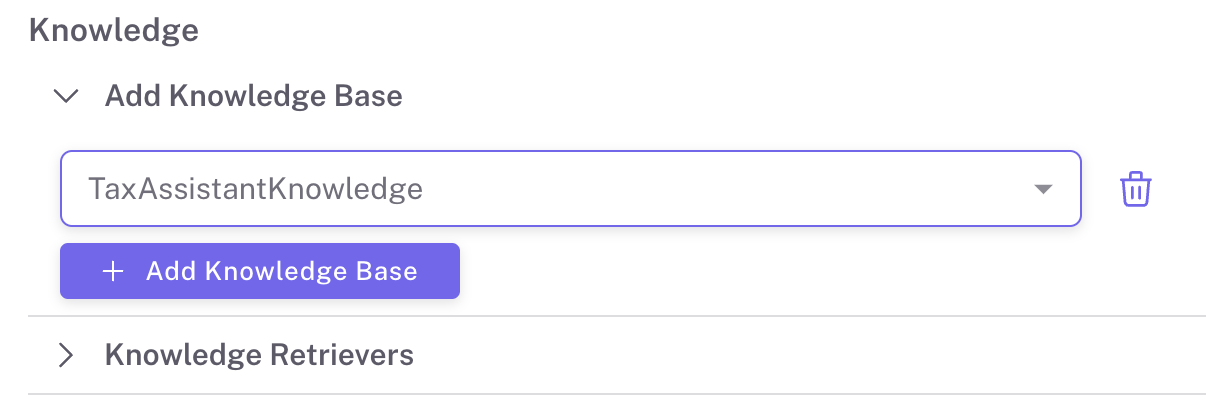This screenshot has width=1232, height=414.
Task: Collapse the Add Knowledge Base section chevron
Action: tap(67, 96)
